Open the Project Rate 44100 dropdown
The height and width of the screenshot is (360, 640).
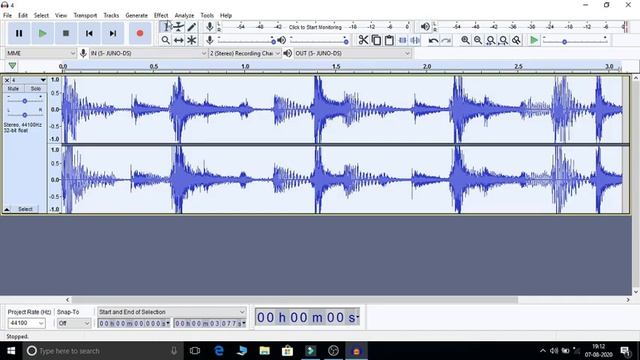(x=27, y=323)
